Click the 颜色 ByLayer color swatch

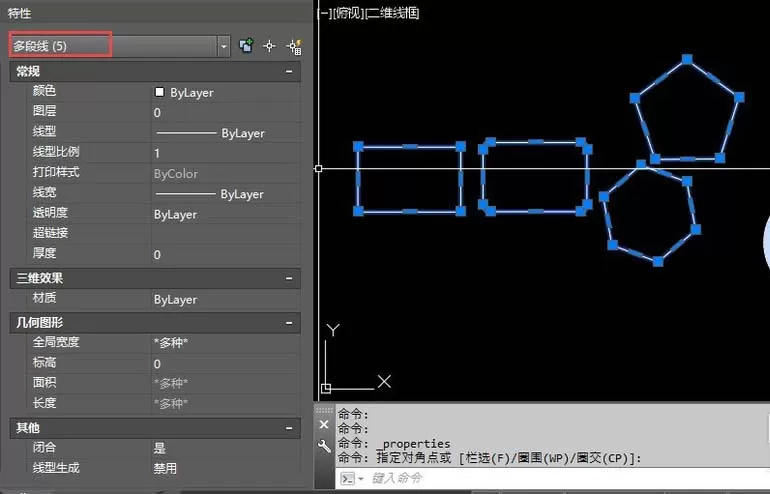(x=159, y=92)
